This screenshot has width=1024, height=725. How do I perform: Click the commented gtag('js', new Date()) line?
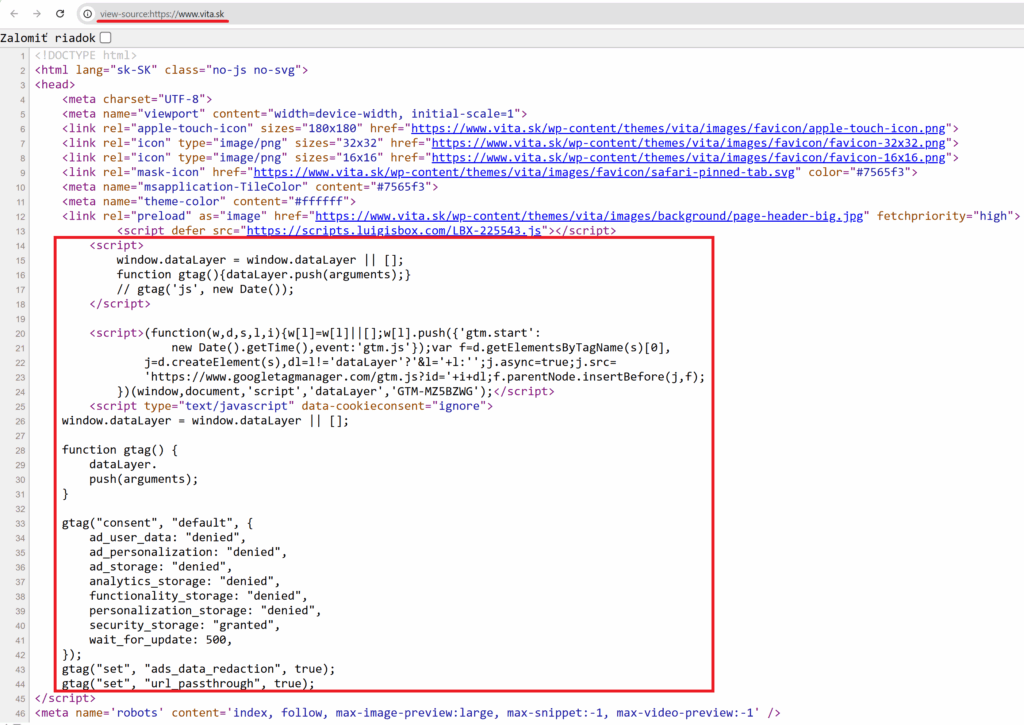(205, 289)
